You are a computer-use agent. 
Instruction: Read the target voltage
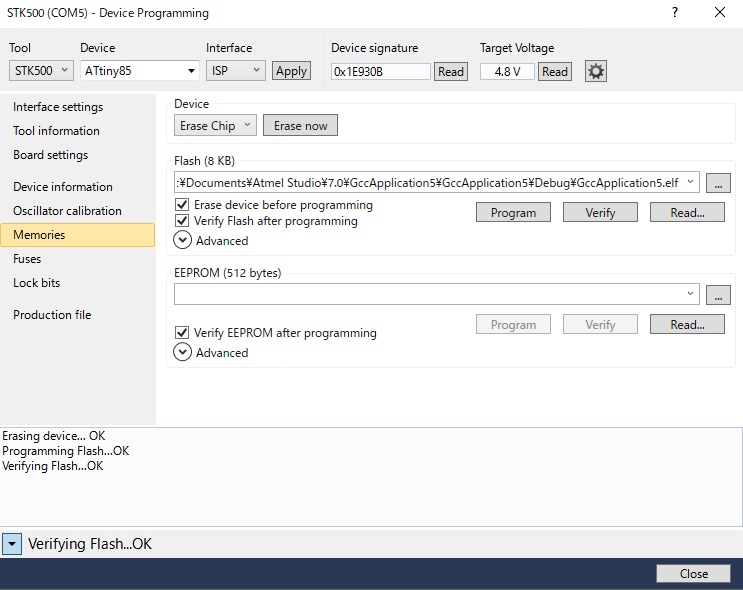554,72
